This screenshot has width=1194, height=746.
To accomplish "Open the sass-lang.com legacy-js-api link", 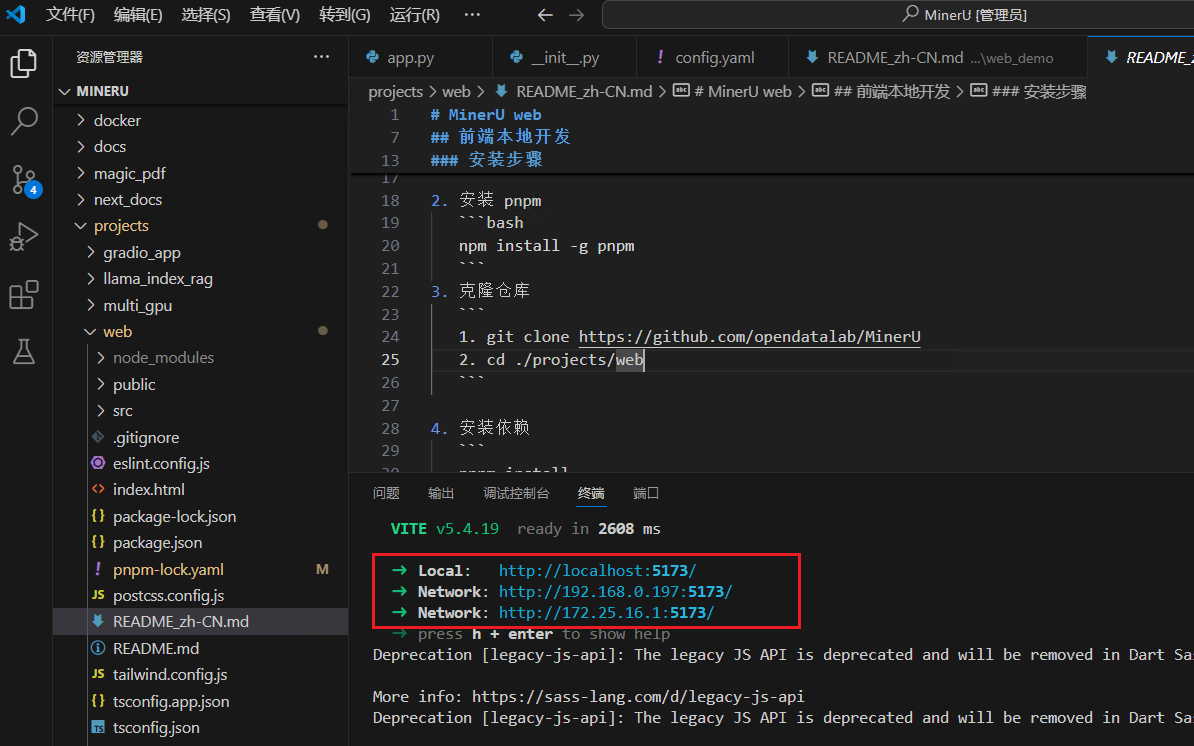I will coord(638,697).
